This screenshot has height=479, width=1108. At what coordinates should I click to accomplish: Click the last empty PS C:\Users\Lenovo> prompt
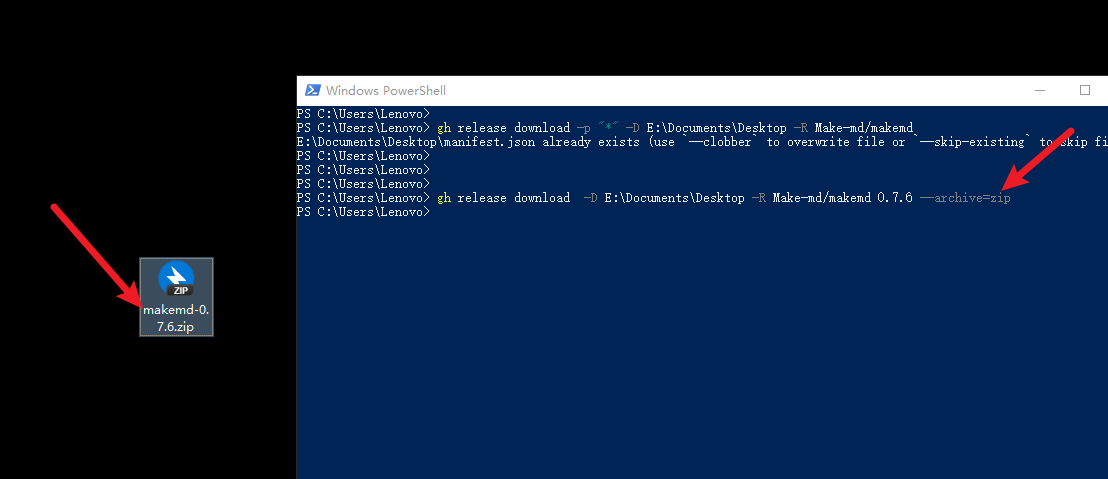[364, 212]
